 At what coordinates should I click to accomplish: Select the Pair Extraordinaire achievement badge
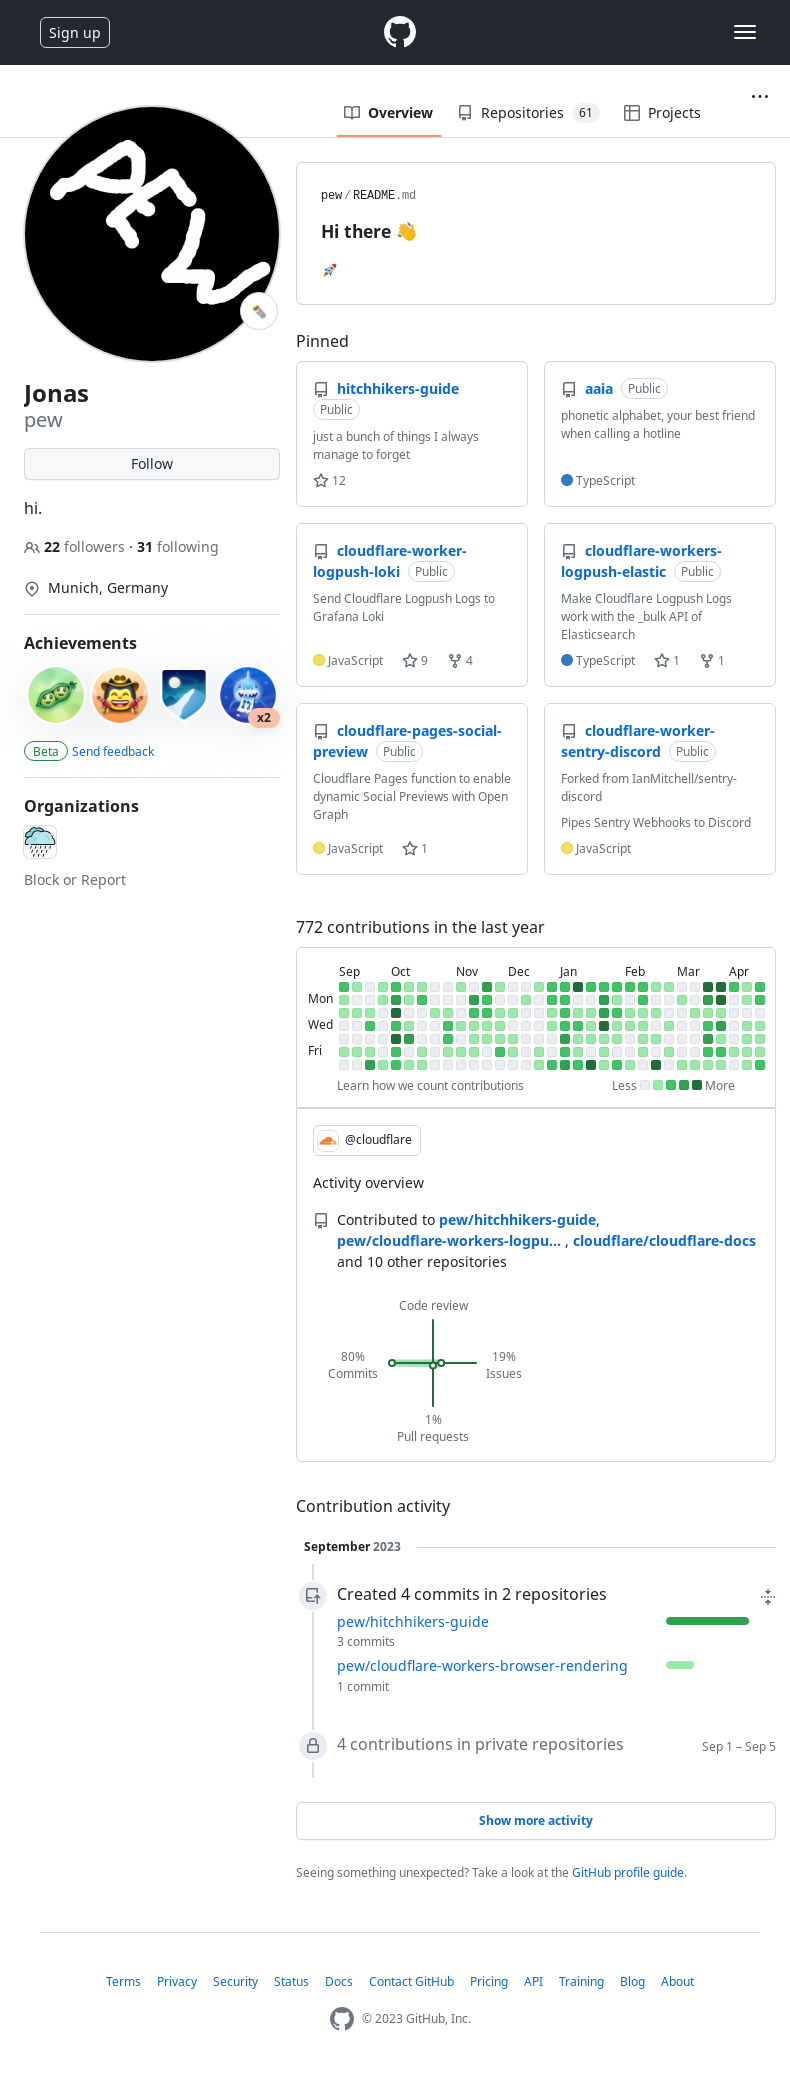(x=55, y=694)
